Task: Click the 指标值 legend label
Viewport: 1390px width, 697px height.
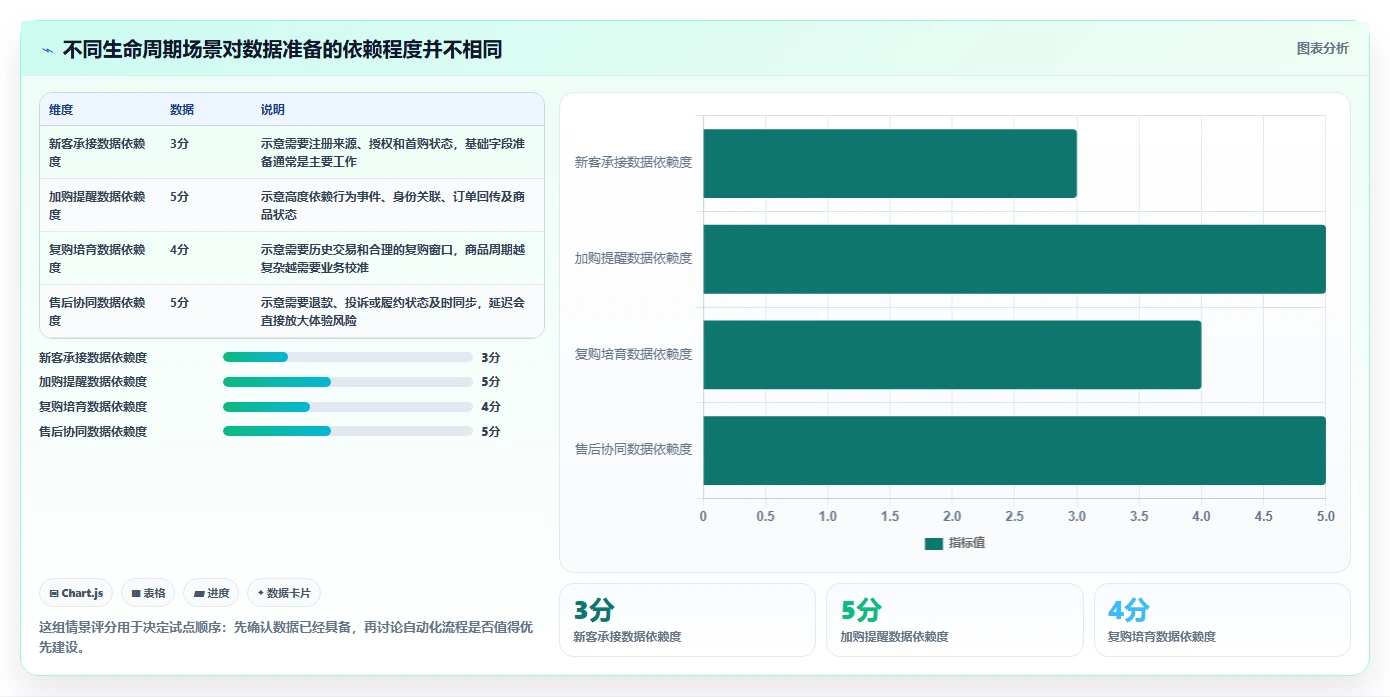Action: pos(967,543)
